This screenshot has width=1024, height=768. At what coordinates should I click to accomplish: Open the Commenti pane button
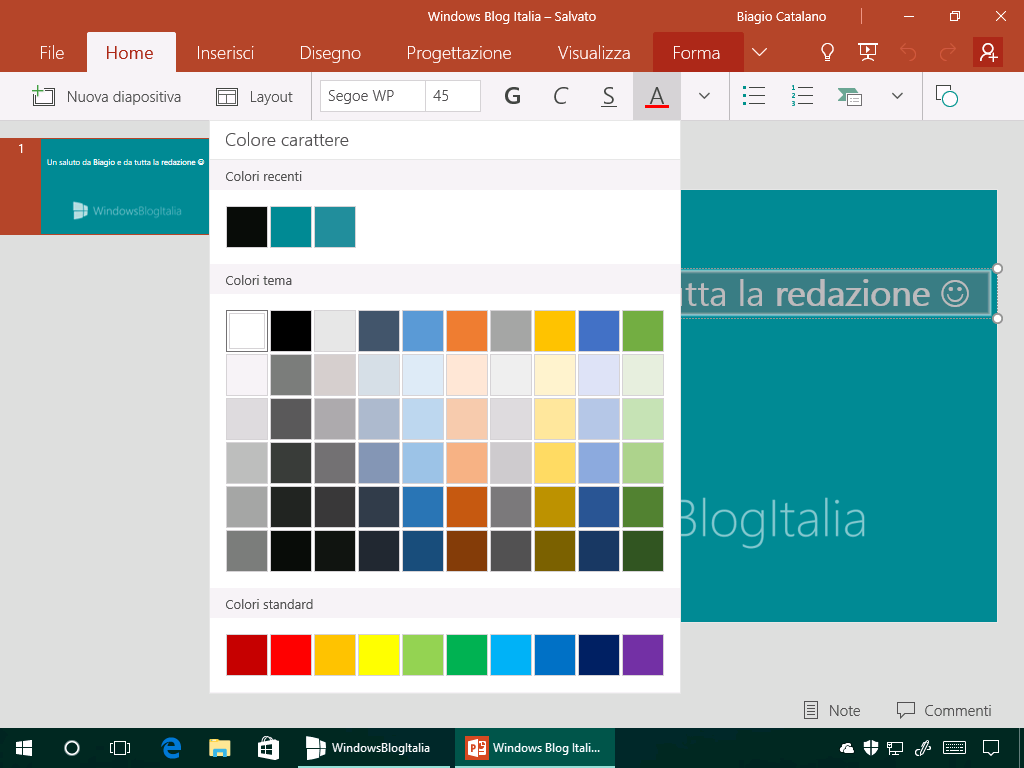click(x=944, y=710)
